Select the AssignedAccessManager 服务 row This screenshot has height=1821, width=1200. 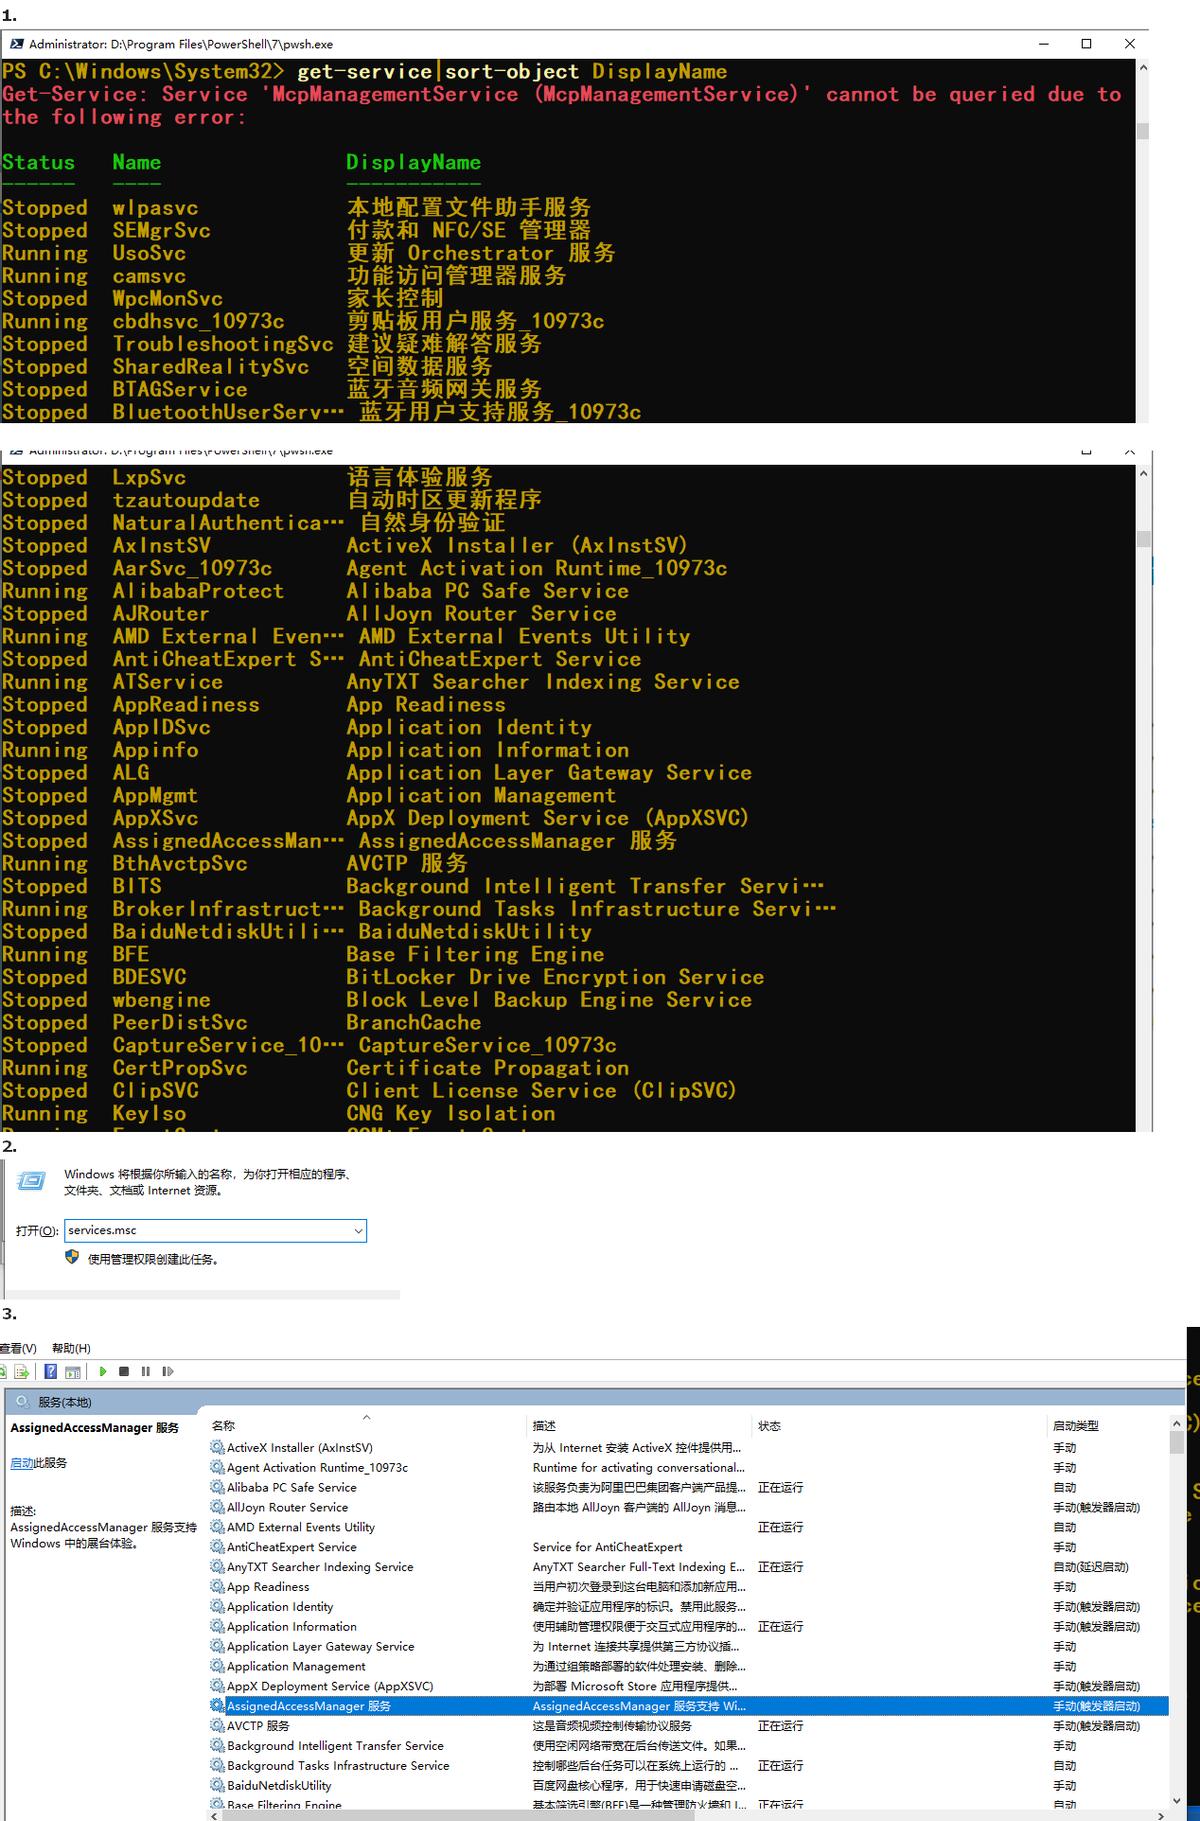pos(309,1706)
